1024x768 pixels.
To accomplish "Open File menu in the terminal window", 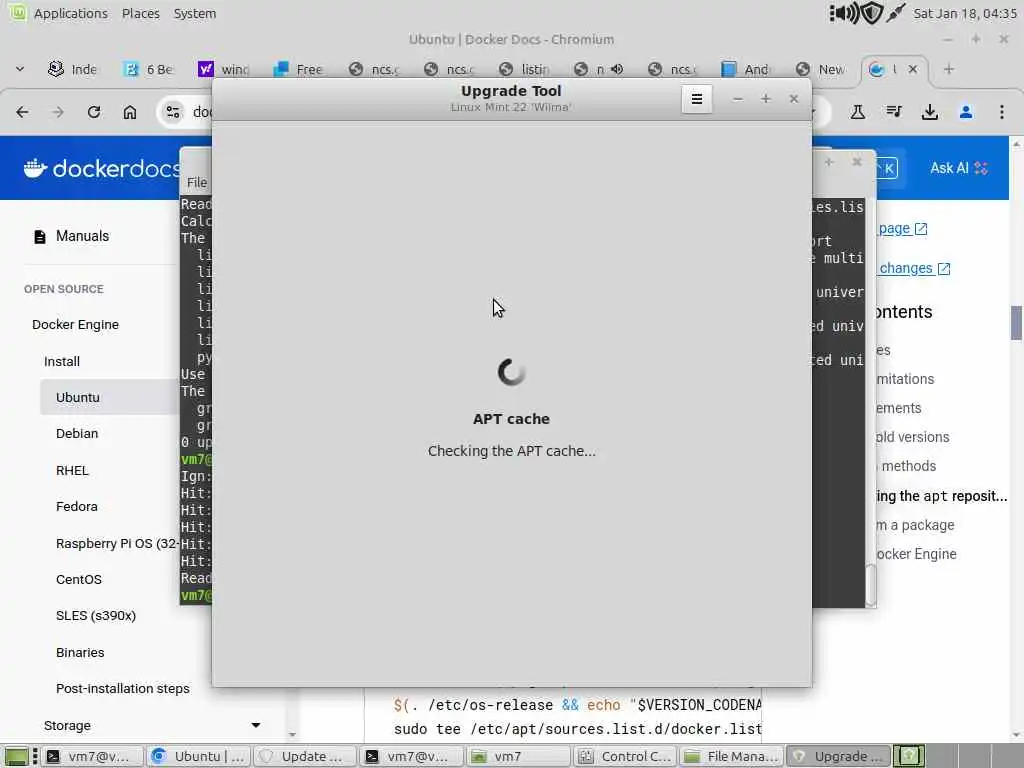I will pos(197,183).
